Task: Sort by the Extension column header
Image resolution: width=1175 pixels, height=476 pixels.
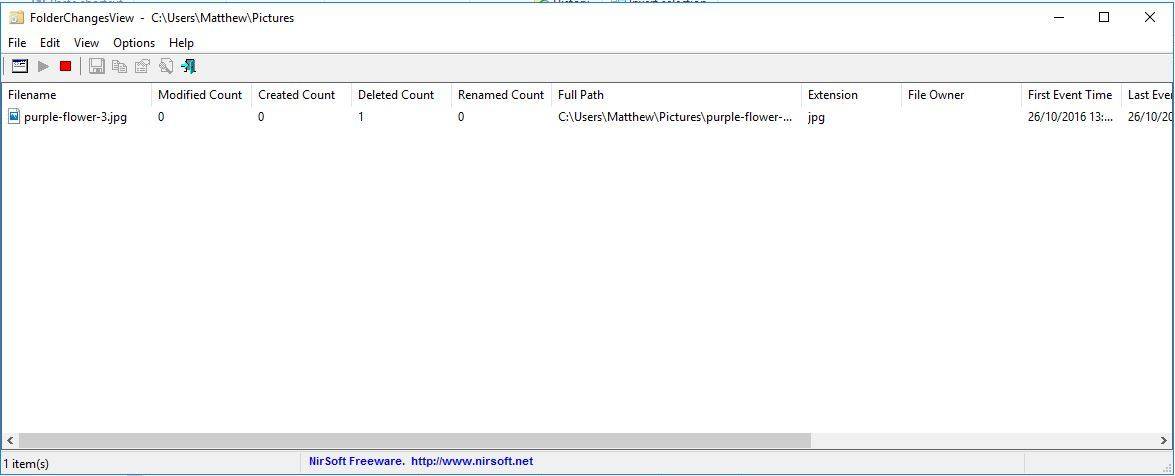Action: pyautogui.click(x=851, y=95)
